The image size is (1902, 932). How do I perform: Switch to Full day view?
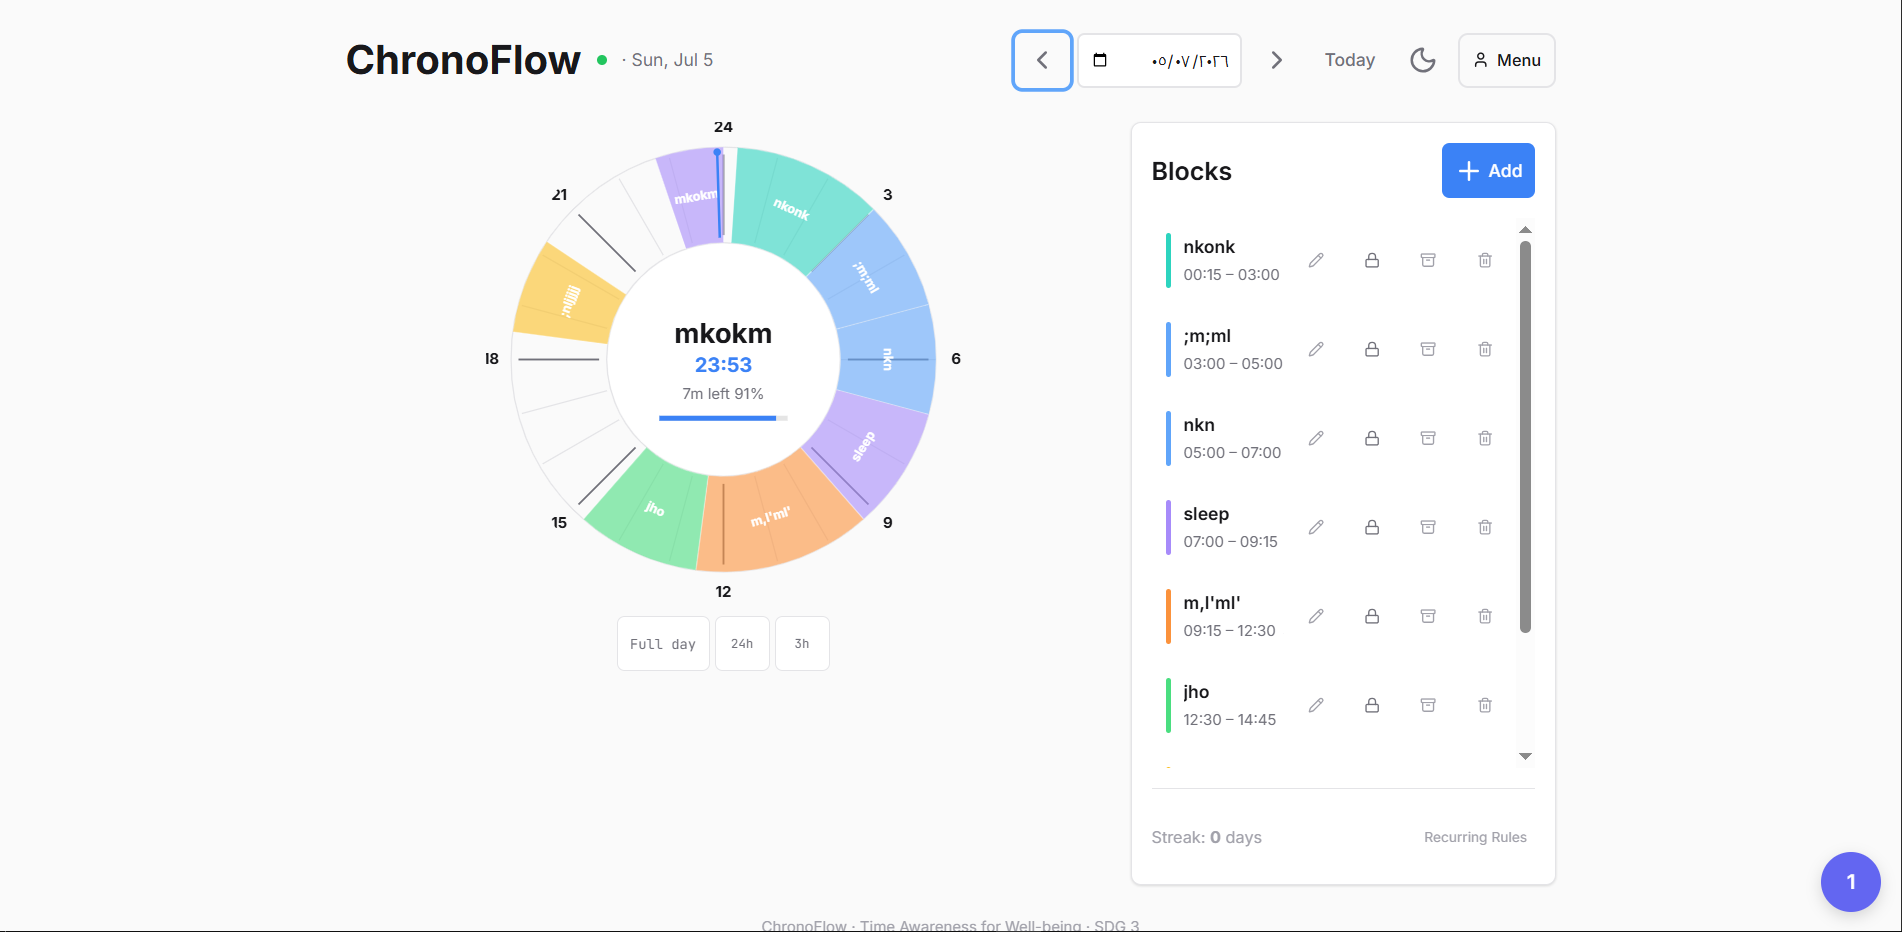tap(663, 643)
